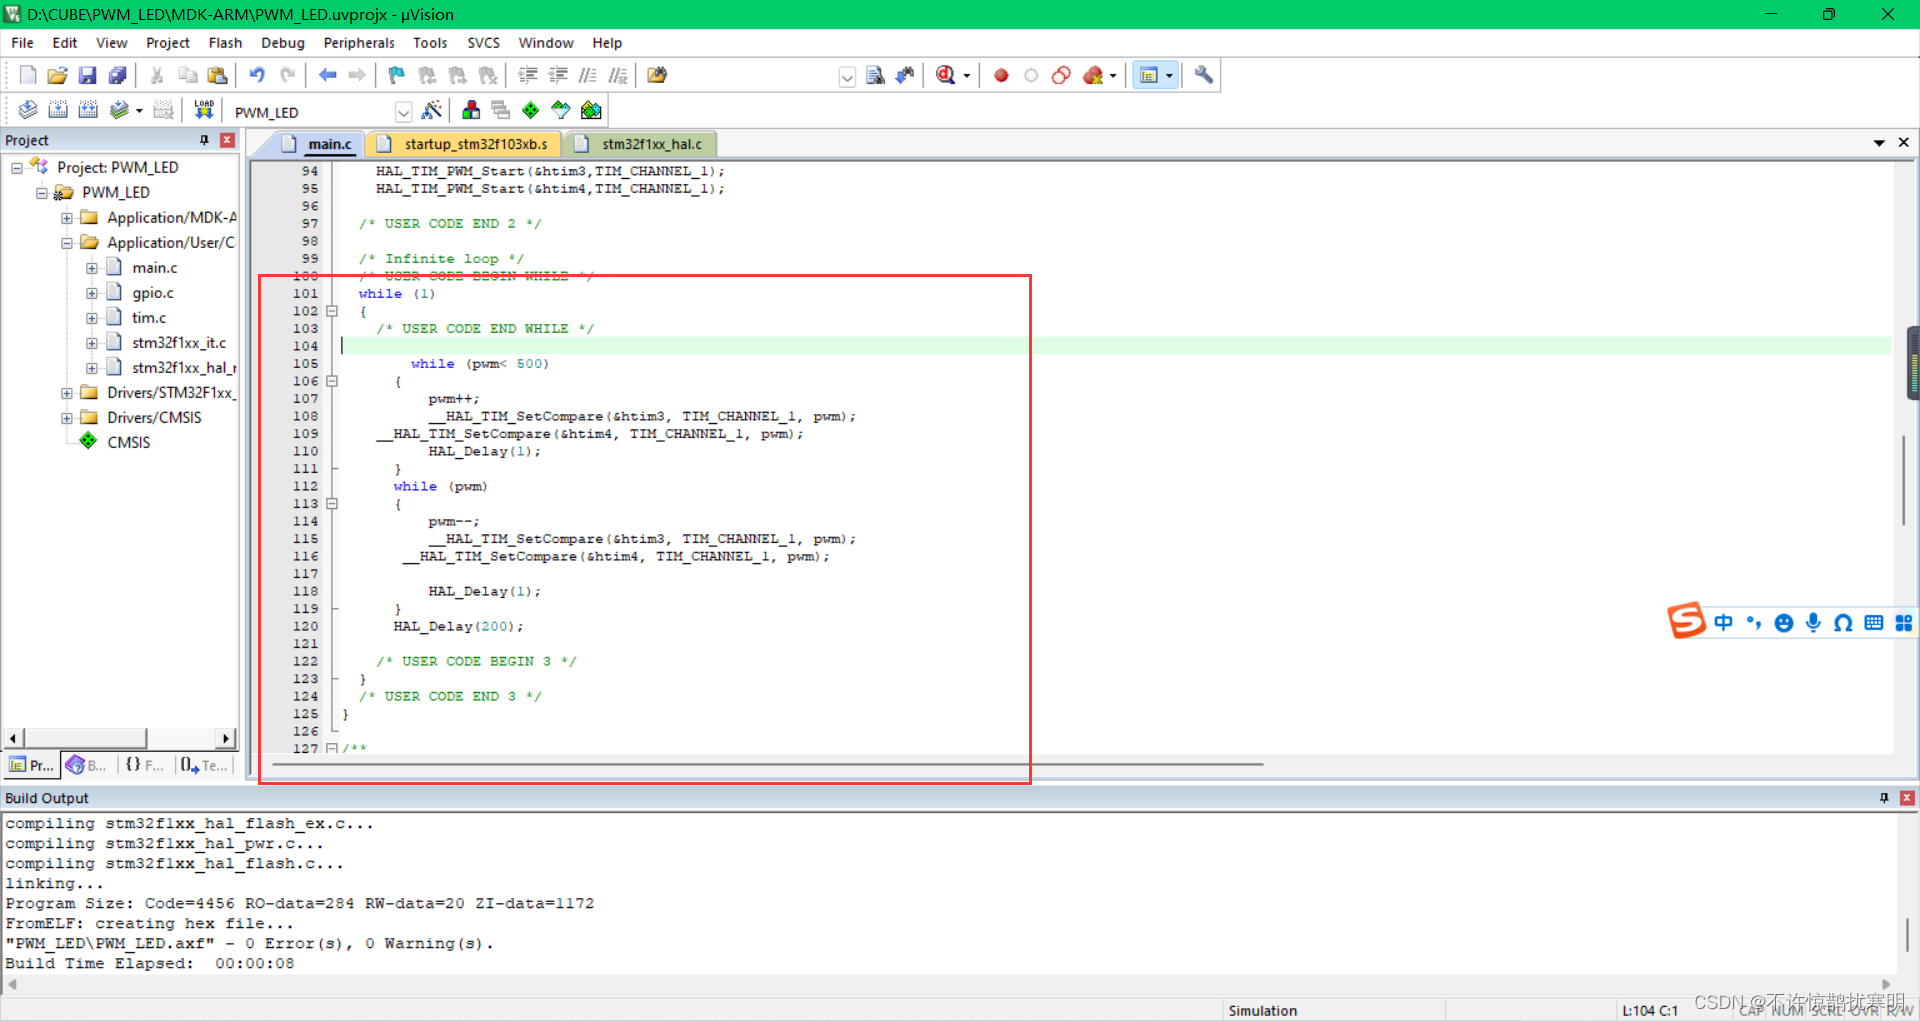The width and height of the screenshot is (1920, 1021).
Task: Open the Project menu
Action: 167,43
